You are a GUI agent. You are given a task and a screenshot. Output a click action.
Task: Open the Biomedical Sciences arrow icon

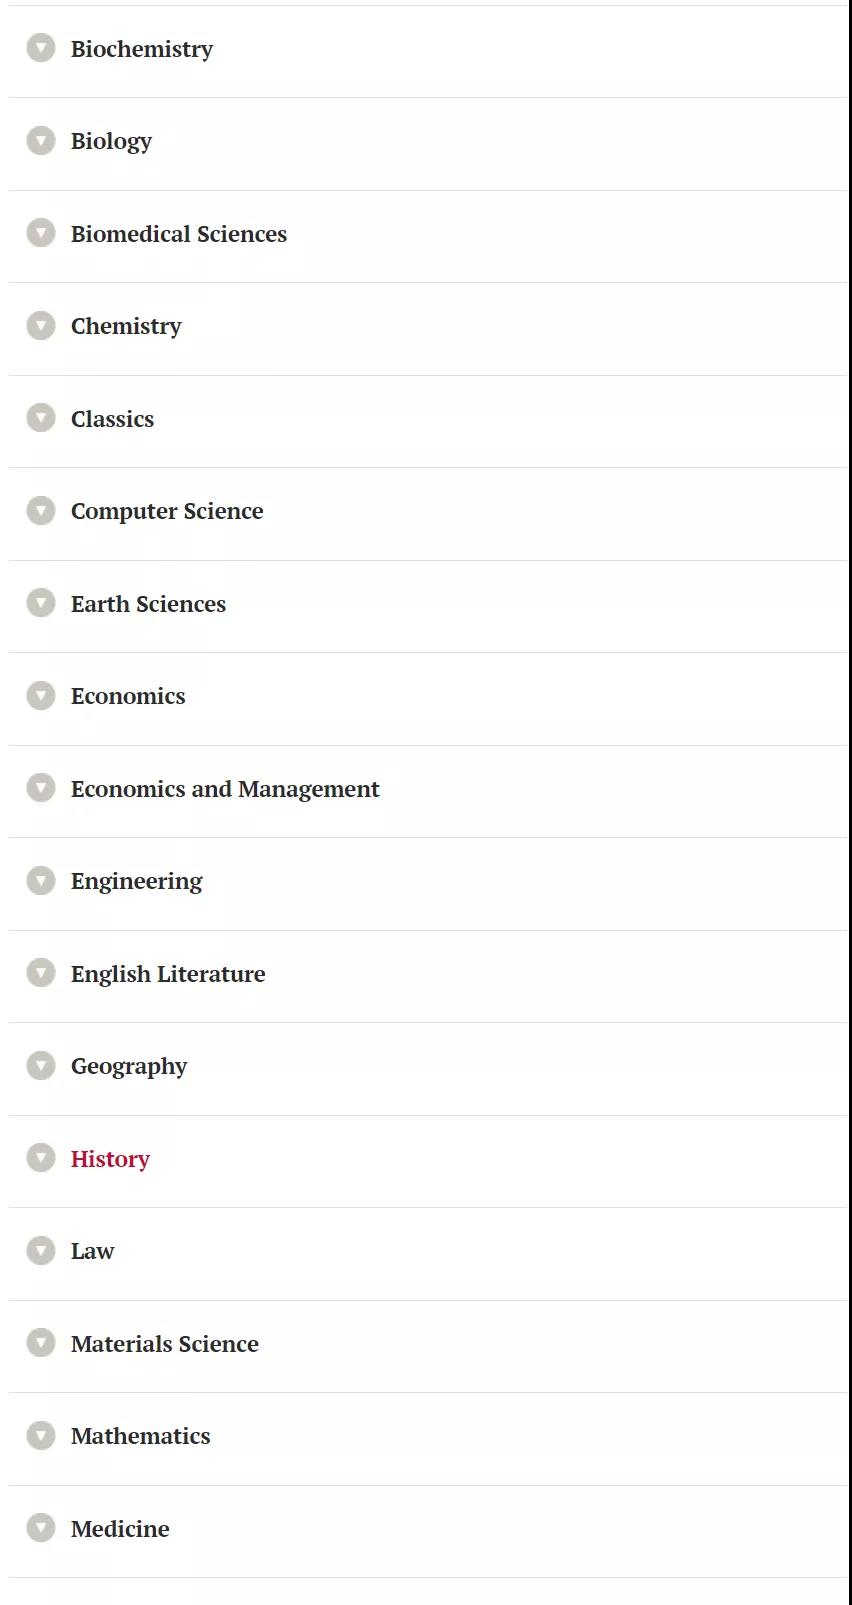click(41, 233)
